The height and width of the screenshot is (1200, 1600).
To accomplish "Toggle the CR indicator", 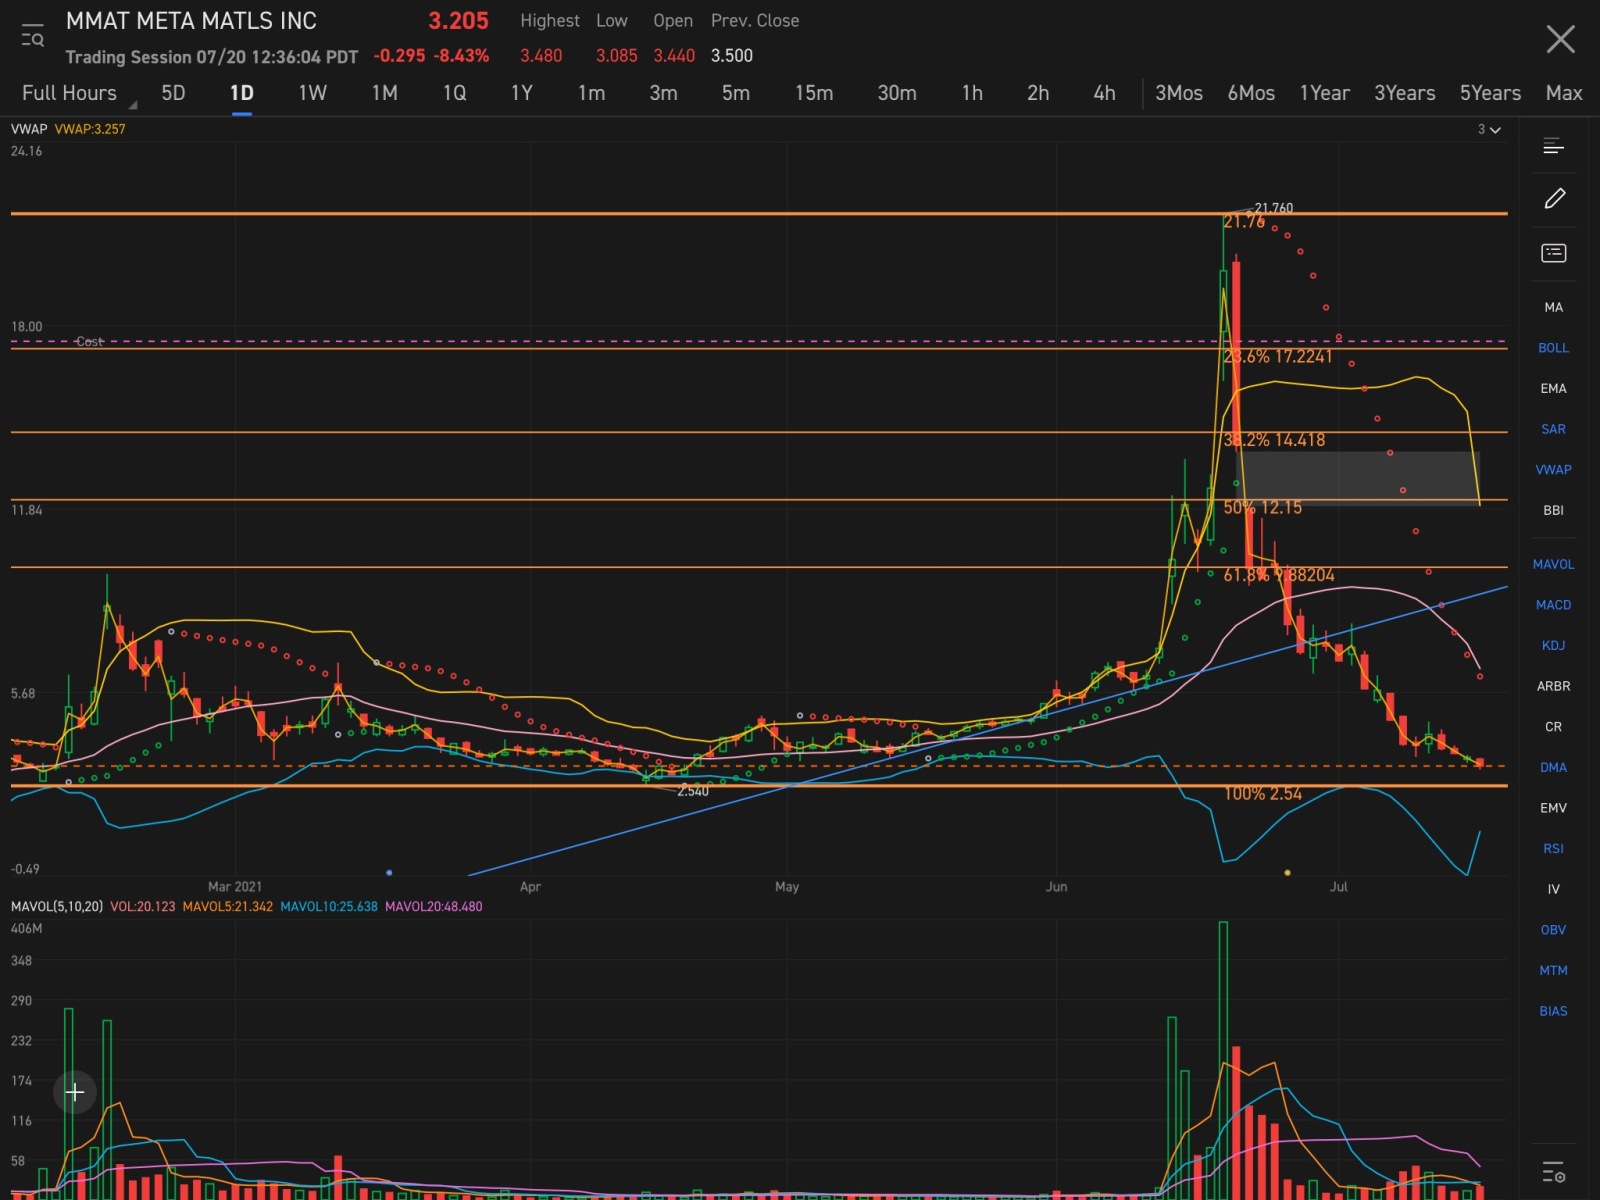I will [1553, 727].
